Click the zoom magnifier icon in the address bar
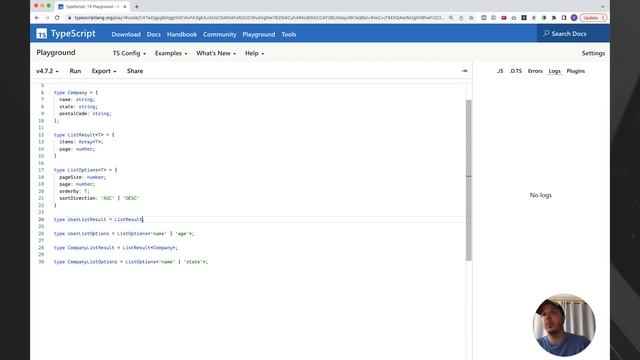This screenshot has height=360, width=640. click(451, 18)
